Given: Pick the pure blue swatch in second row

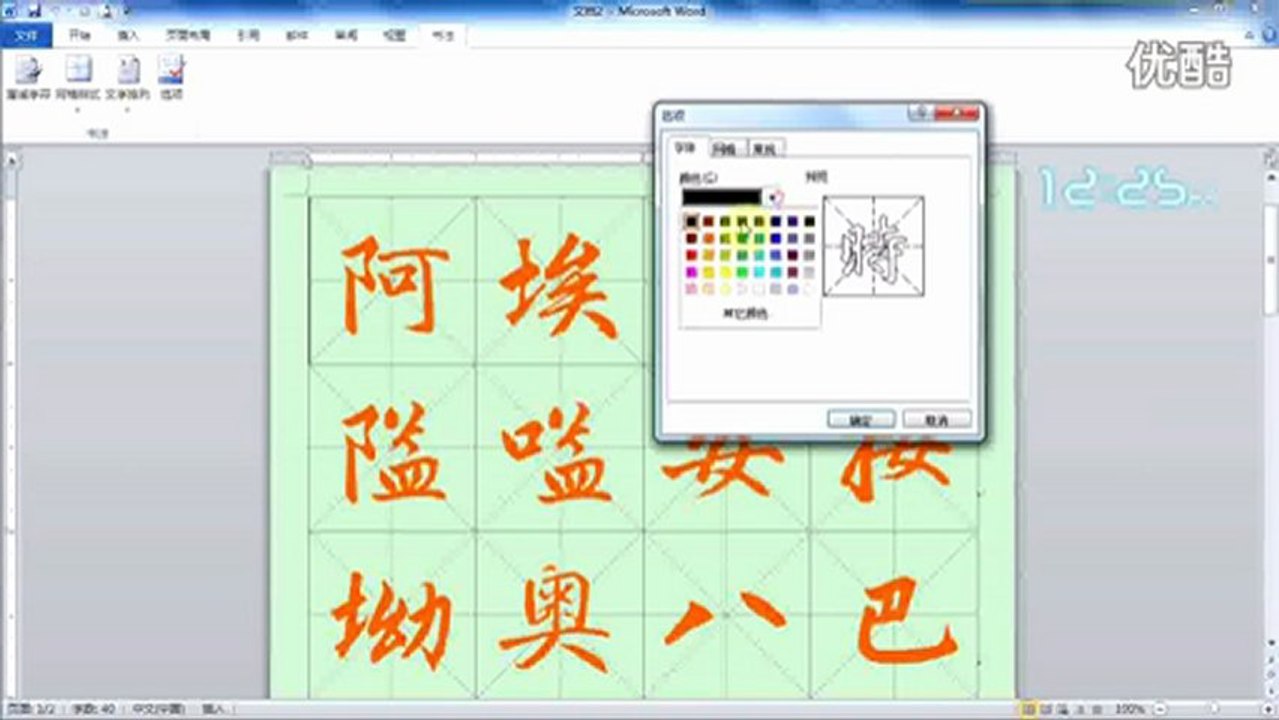Looking at the screenshot, I should pos(775,238).
